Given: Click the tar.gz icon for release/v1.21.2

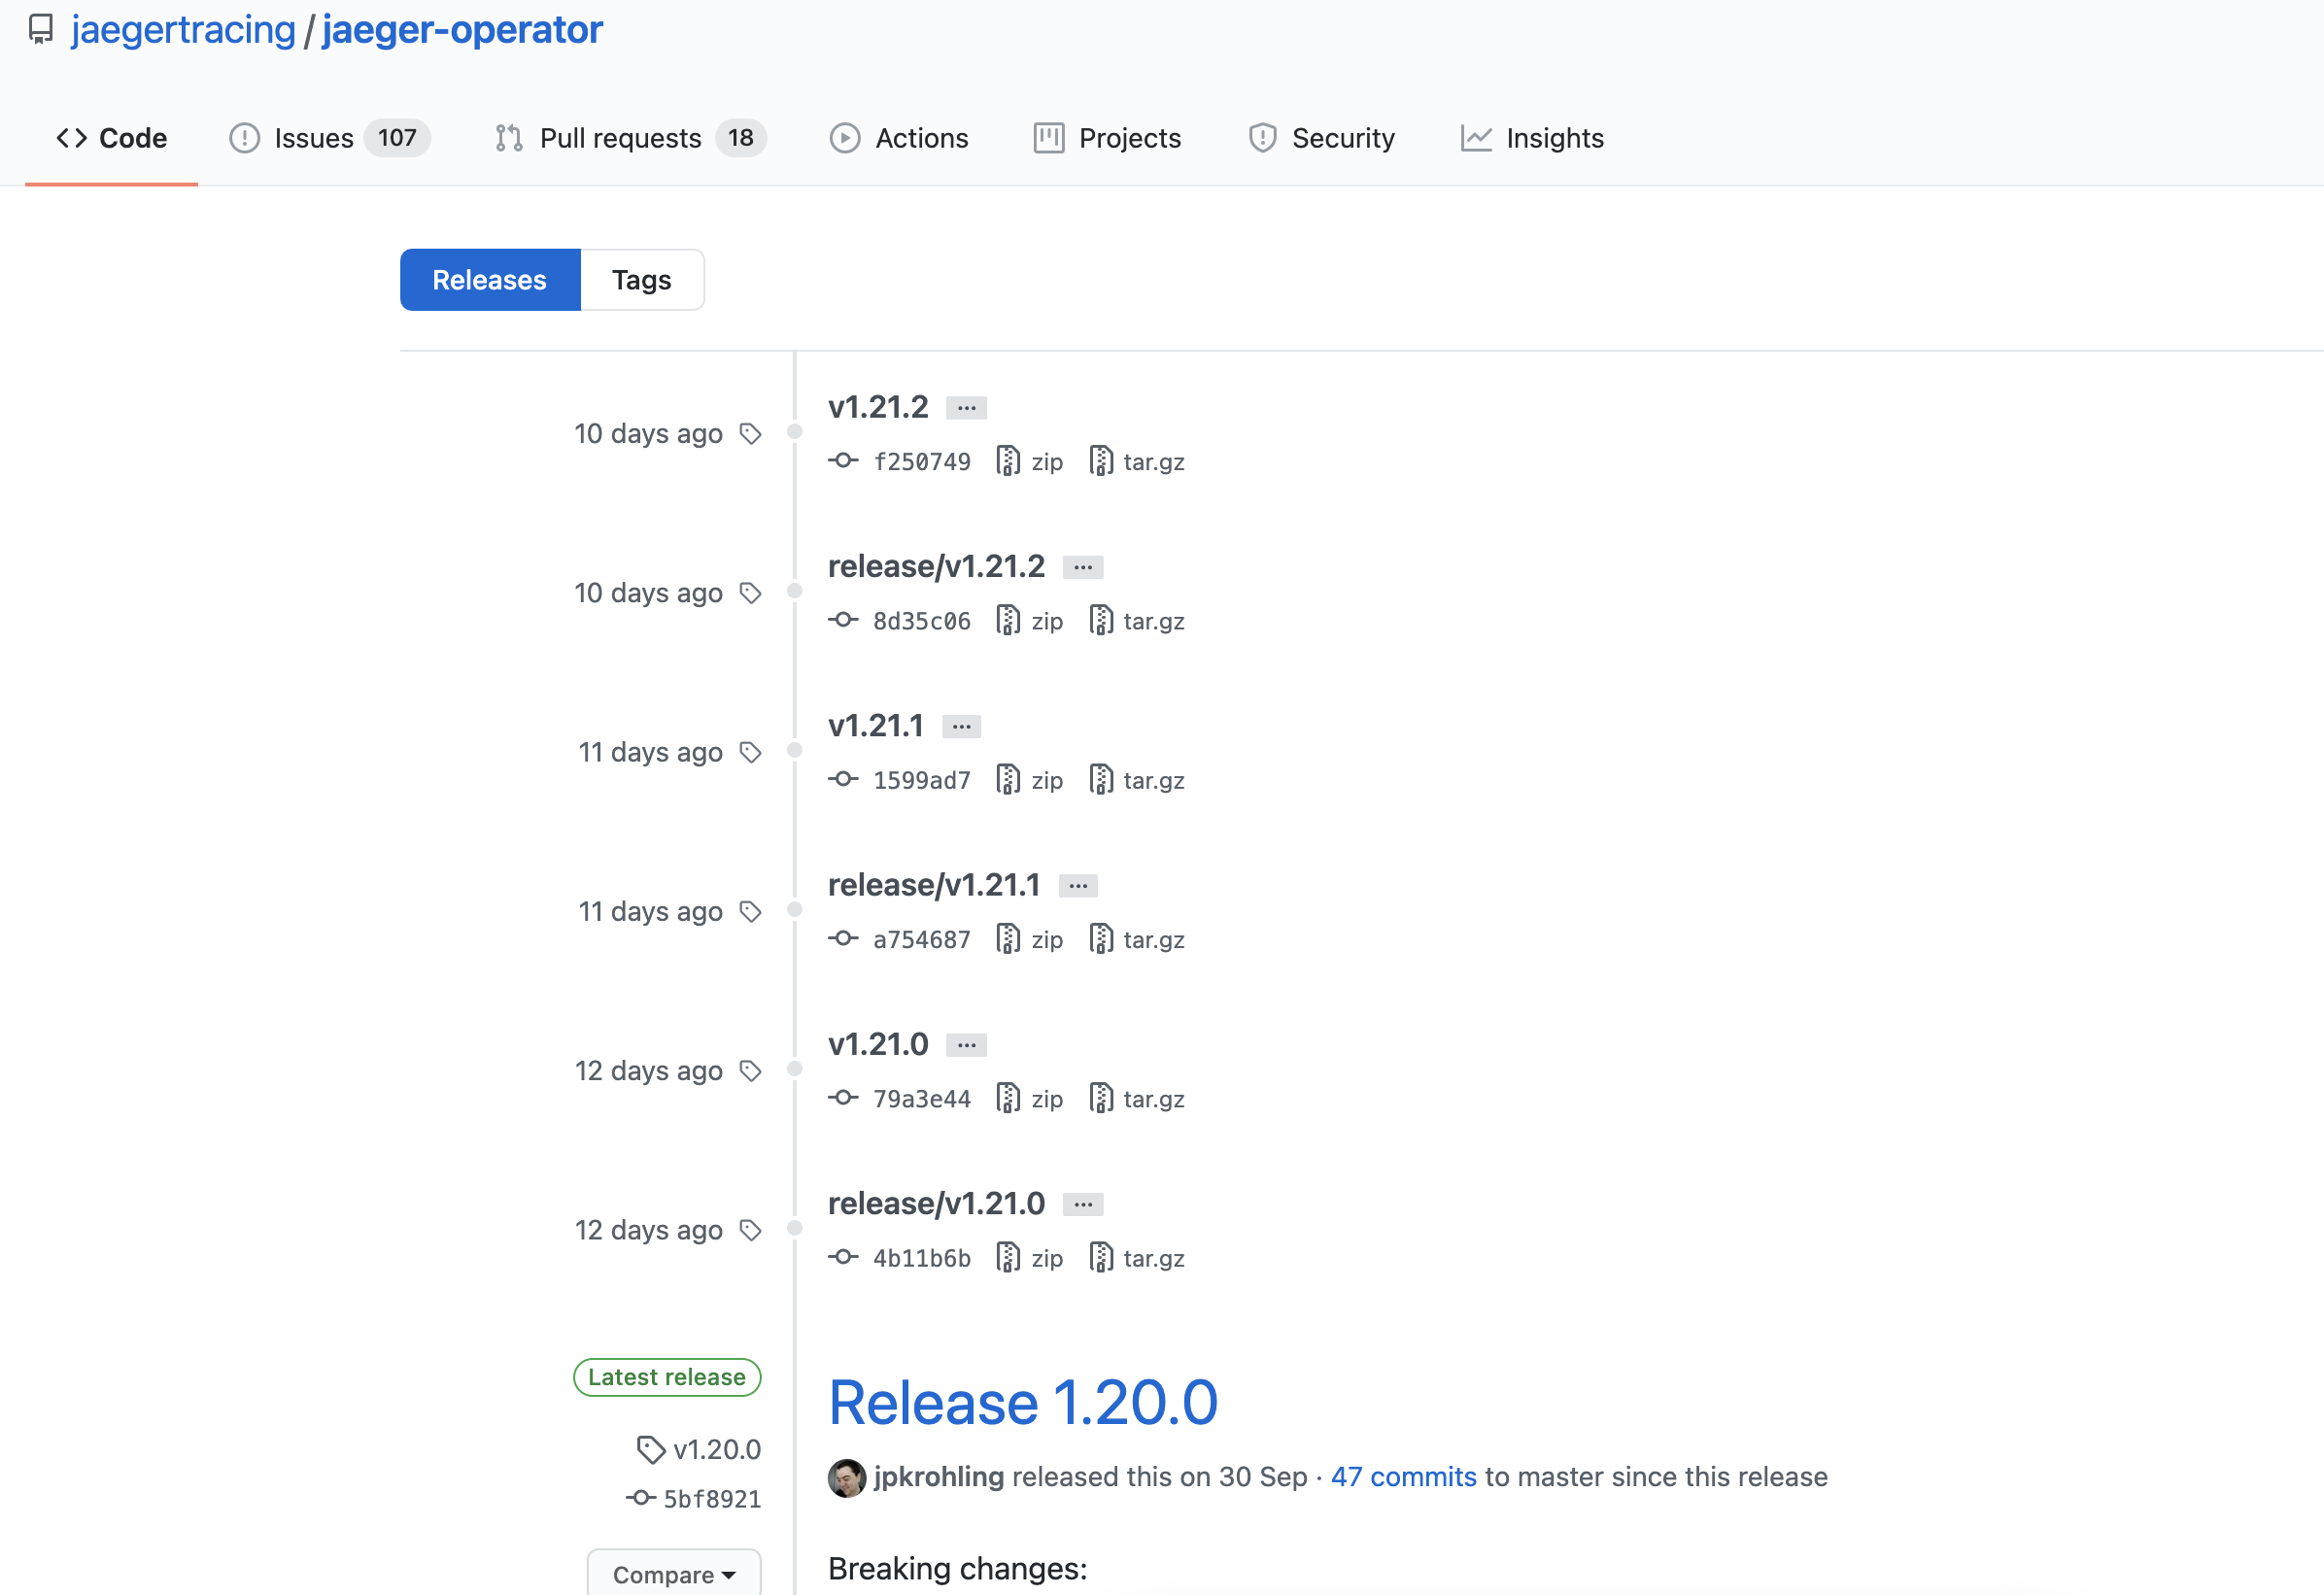Looking at the screenshot, I should (x=1100, y=621).
